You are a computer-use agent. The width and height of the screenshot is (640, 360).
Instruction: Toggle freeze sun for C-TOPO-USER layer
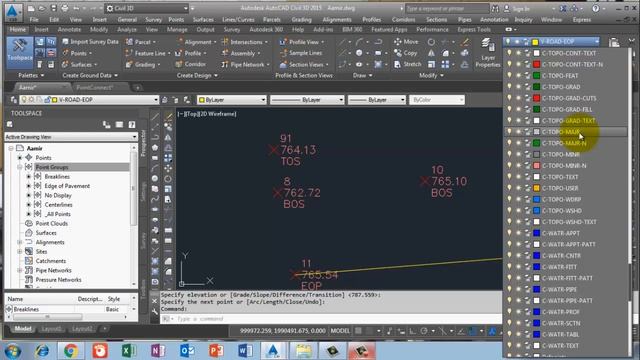pyautogui.click(x=518, y=188)
